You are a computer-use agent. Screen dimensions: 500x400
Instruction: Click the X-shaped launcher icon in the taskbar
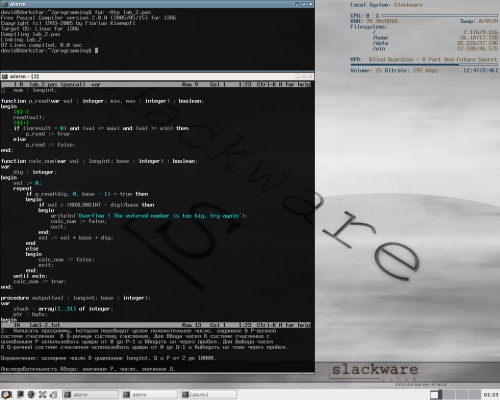(x=42, y=395)
